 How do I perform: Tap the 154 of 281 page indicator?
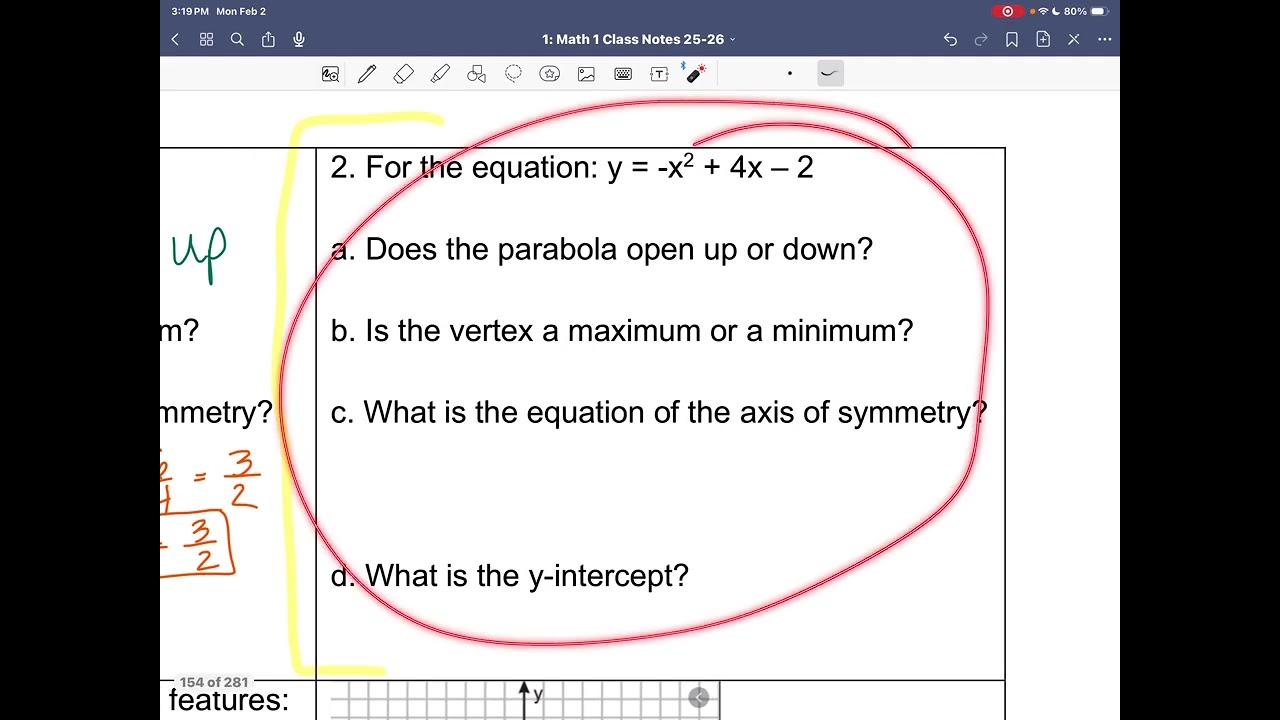214,682
